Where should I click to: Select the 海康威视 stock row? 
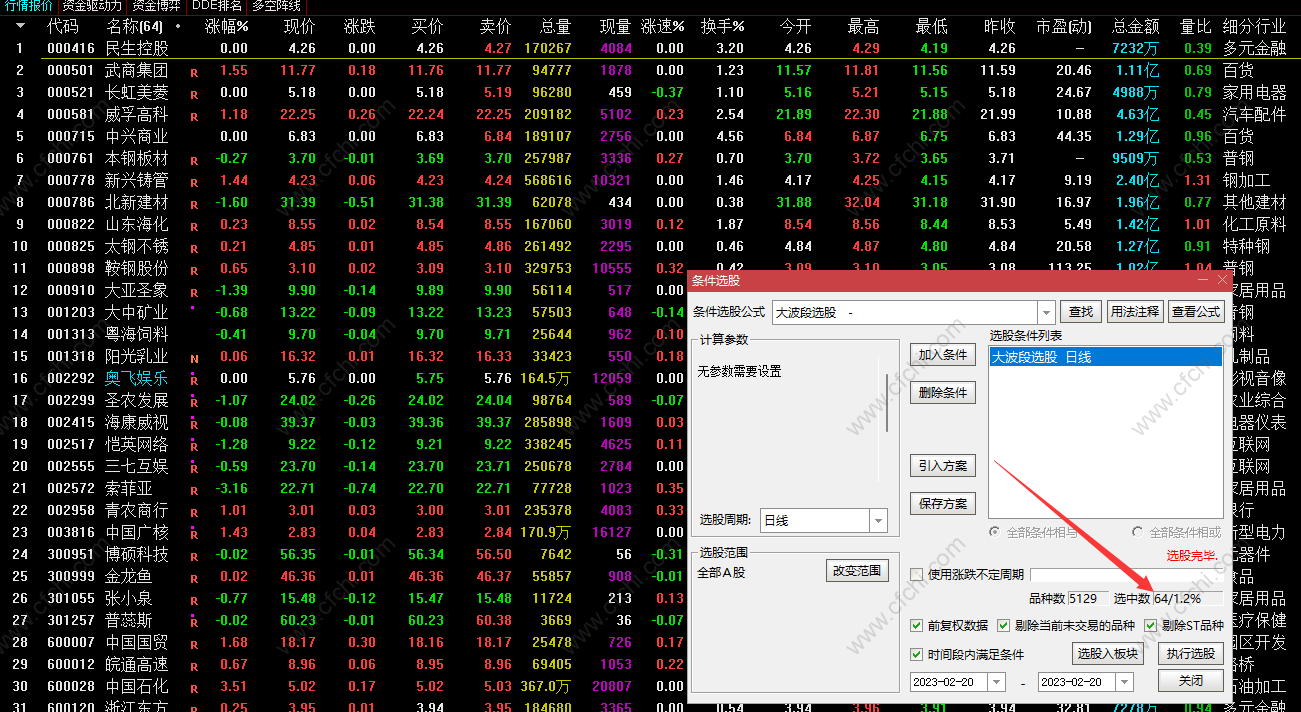click(x=344, y=422)
